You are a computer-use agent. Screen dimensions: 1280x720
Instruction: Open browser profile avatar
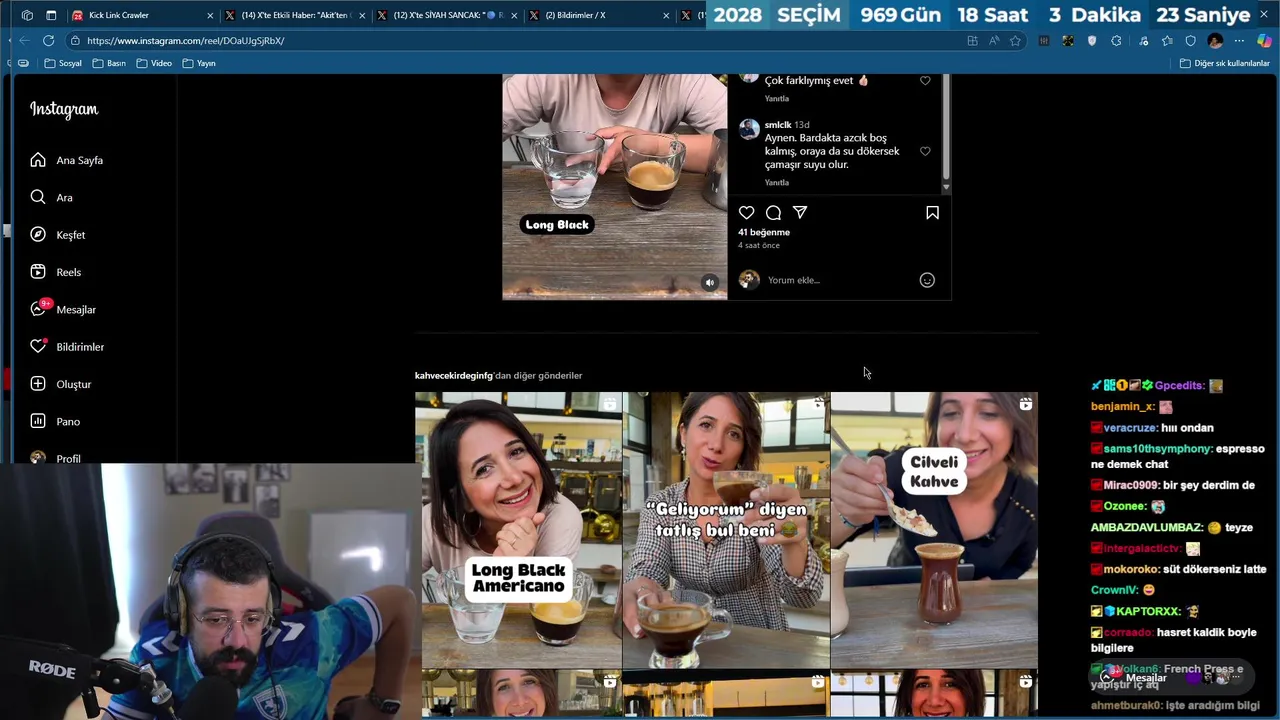click(x=1215, y=41)
